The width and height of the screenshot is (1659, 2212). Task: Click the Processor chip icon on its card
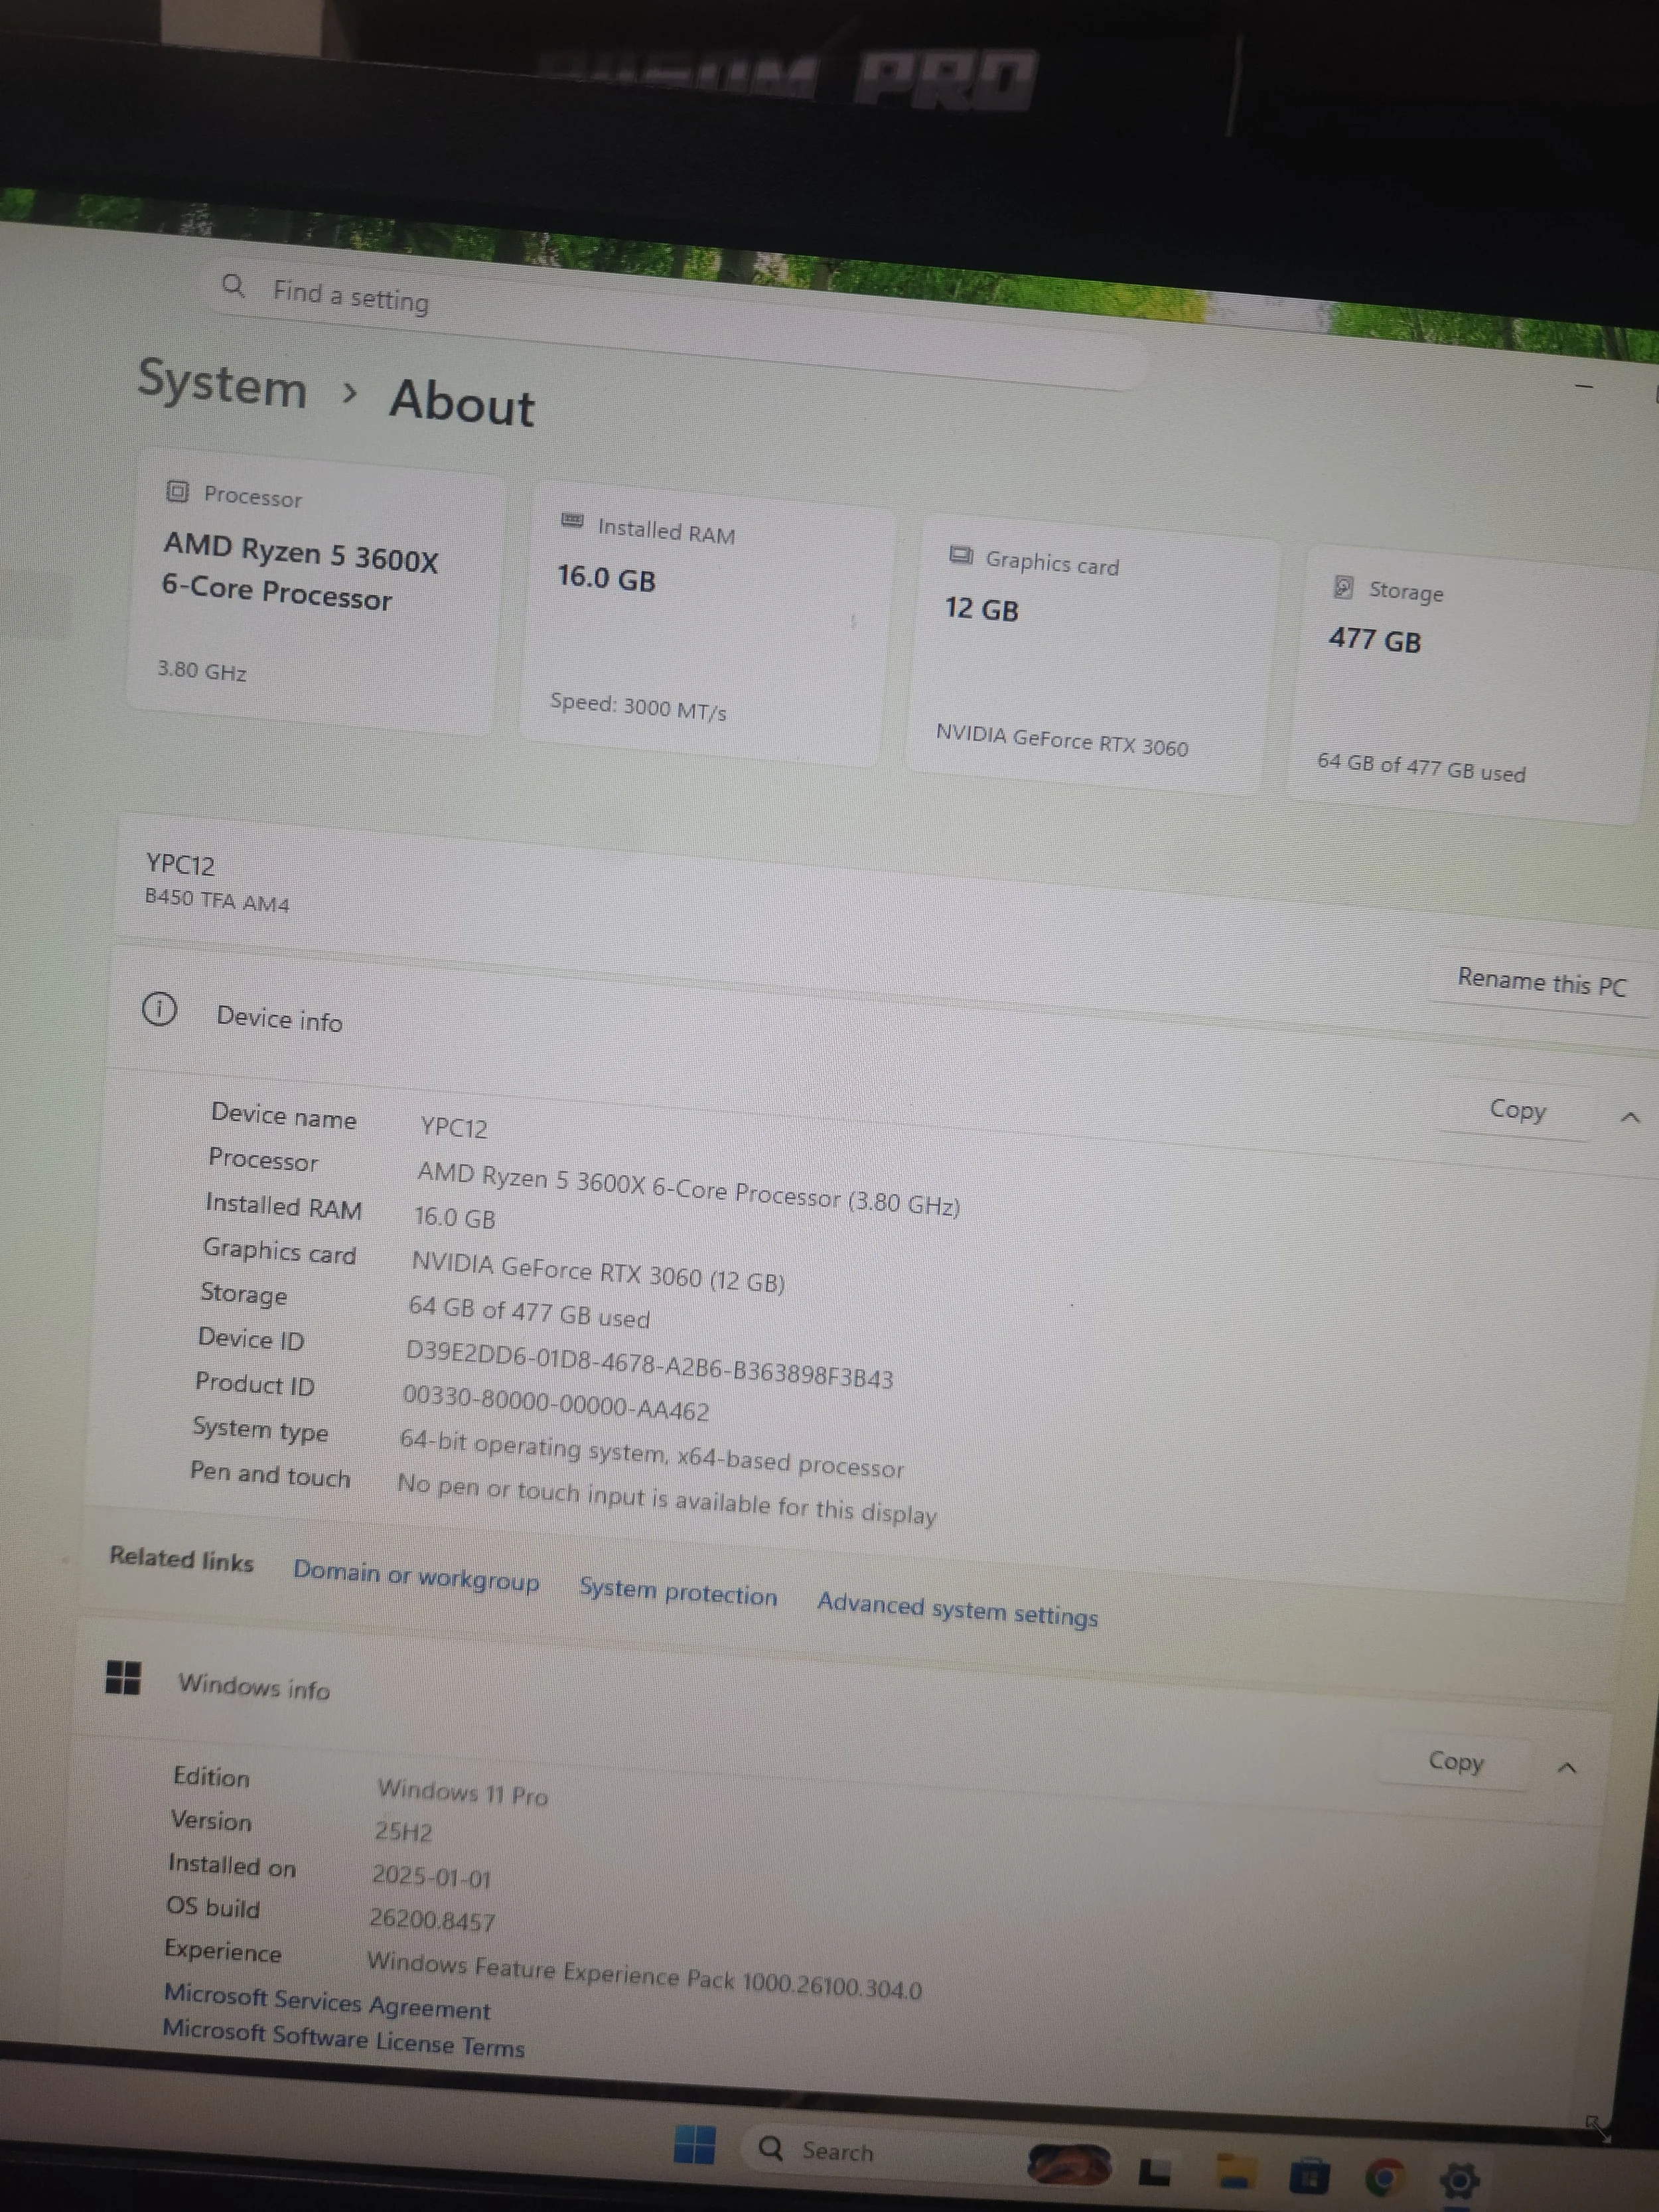point(177,491)
